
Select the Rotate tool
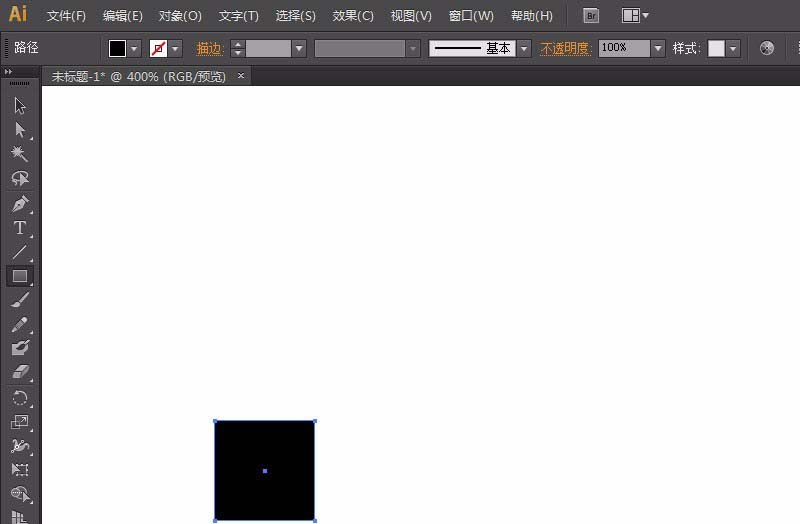[20, 398]
